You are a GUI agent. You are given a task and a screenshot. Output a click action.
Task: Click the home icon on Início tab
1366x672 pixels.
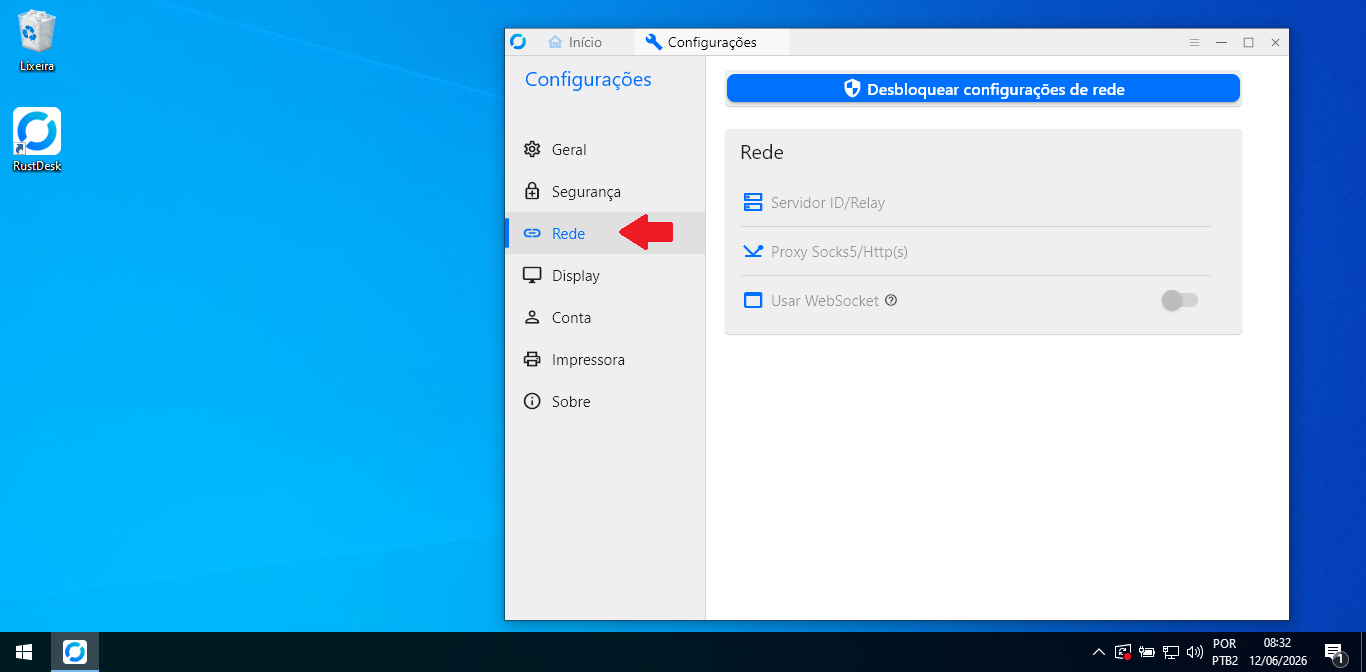(555, 42)
